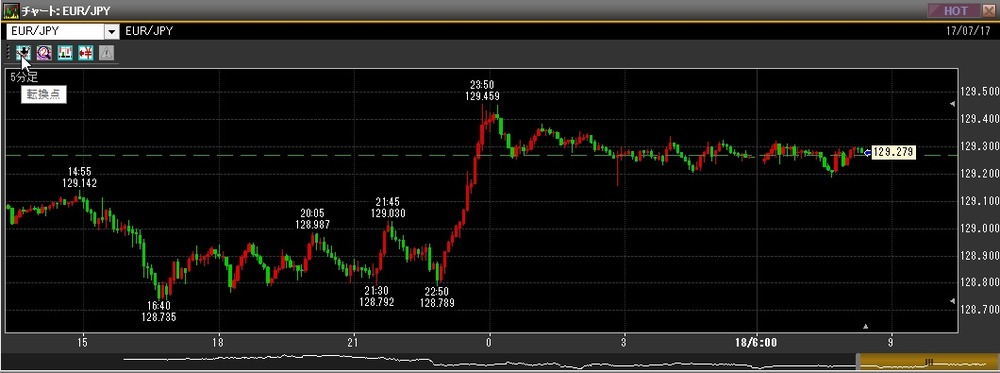
Task: Click the 21:45 129.030 turning point label
Action: (388, 208)
